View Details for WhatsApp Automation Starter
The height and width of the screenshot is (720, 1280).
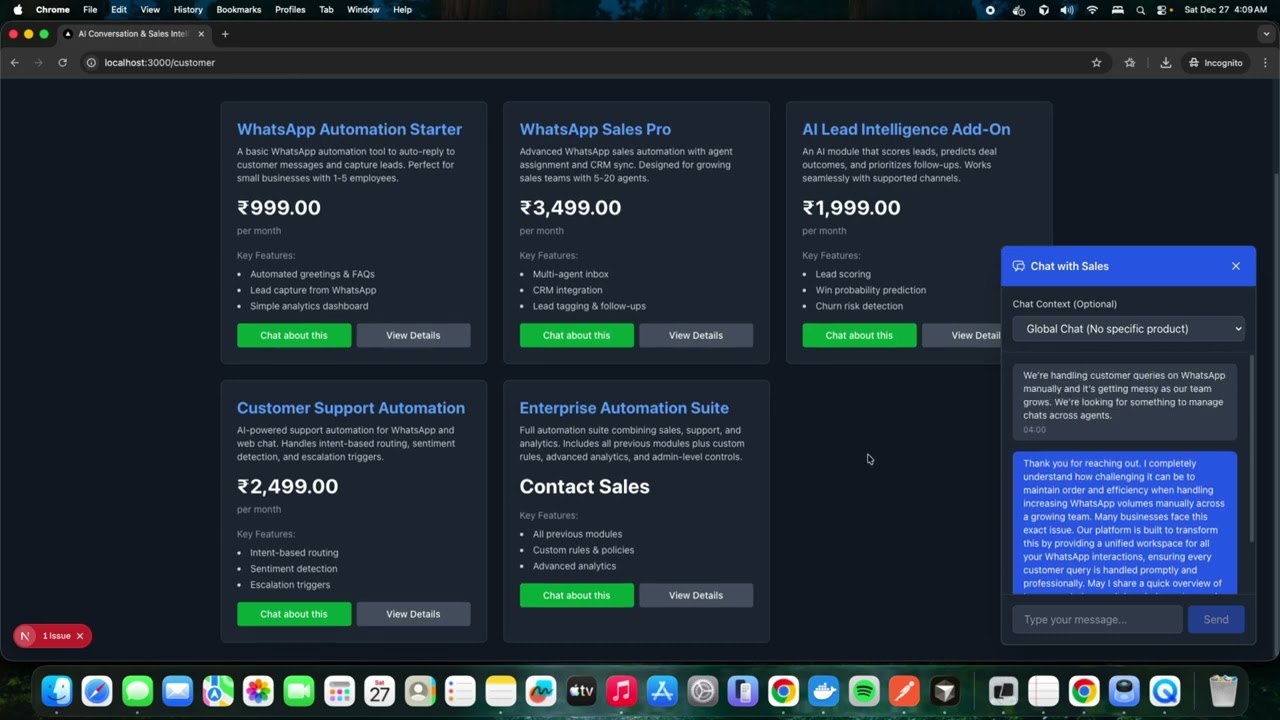click(413, 335)
